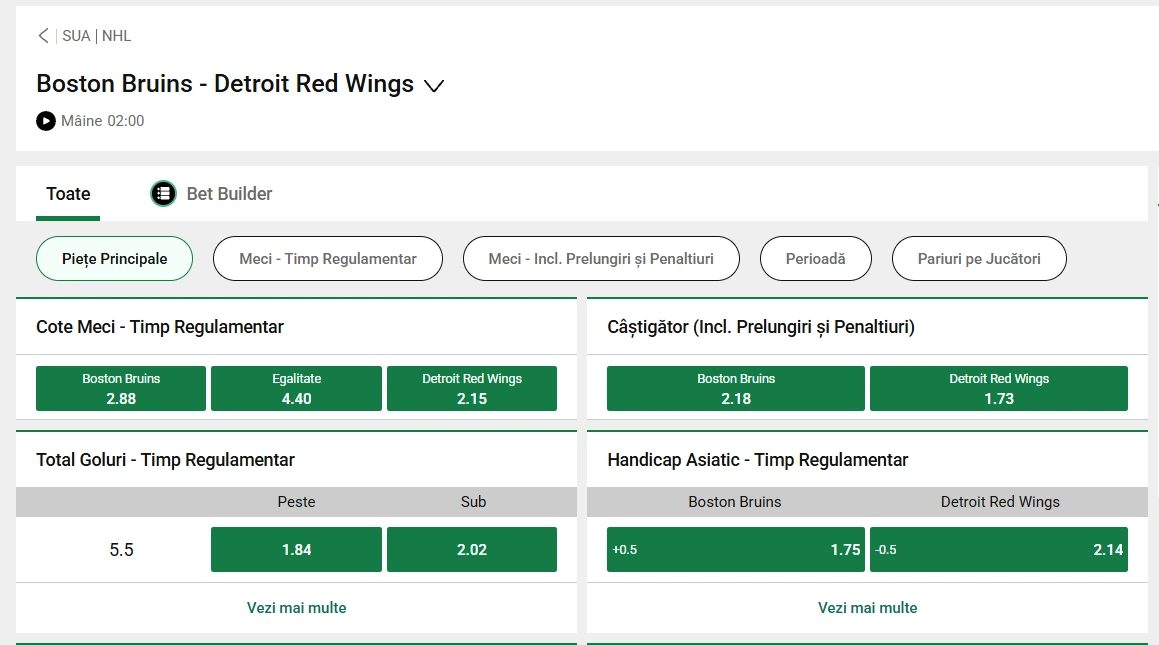Screen dimensions: 1159x645
Task: Switch to the Toate tab
Action: click(x=67, y=193)
